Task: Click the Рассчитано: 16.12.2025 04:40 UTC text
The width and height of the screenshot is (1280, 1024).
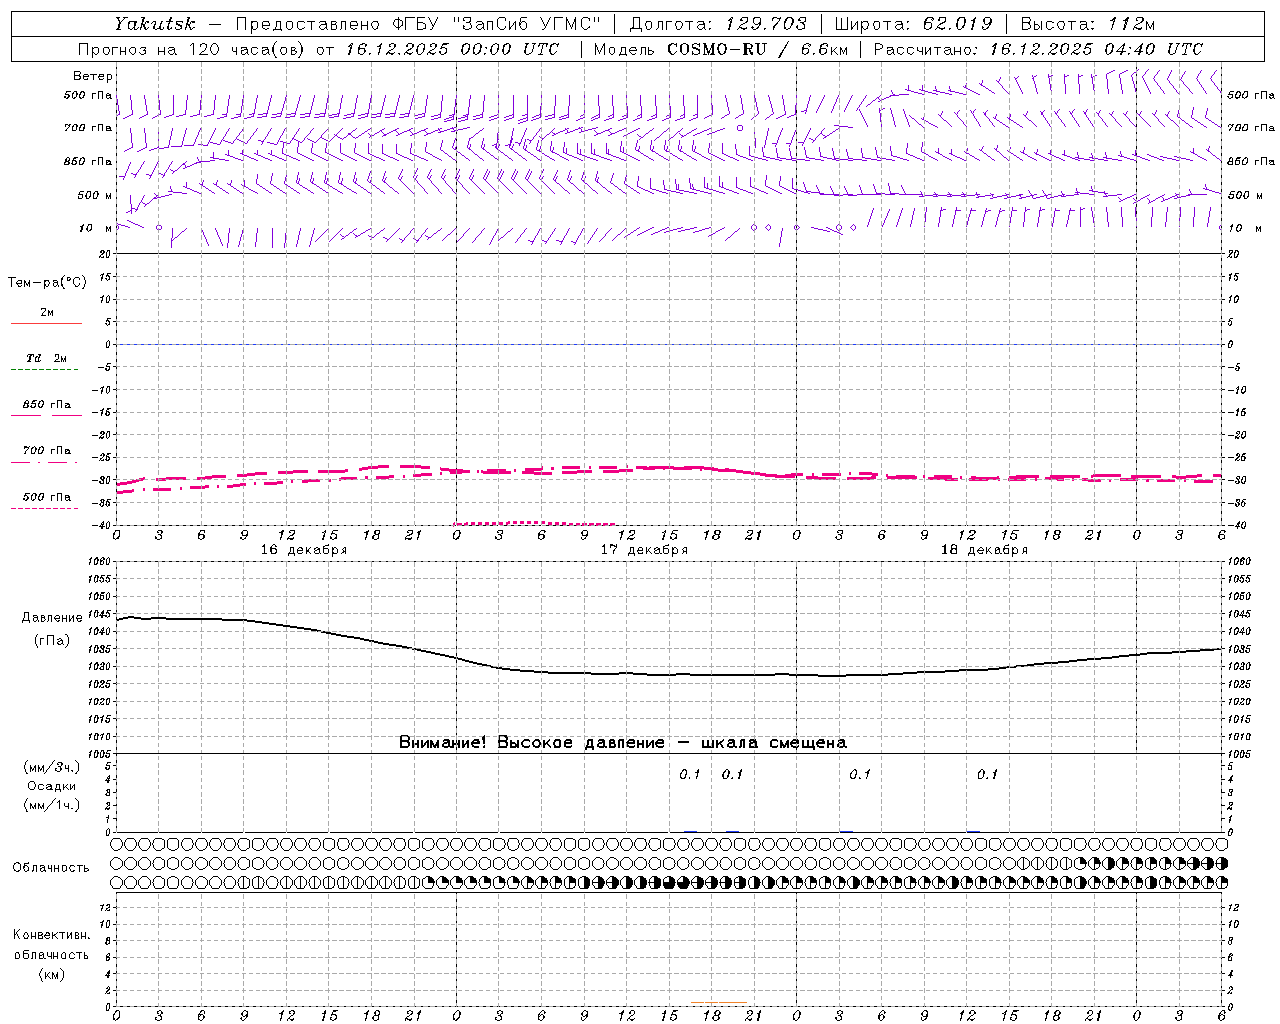Action: pyautogui.click(x=1038, y=49)
